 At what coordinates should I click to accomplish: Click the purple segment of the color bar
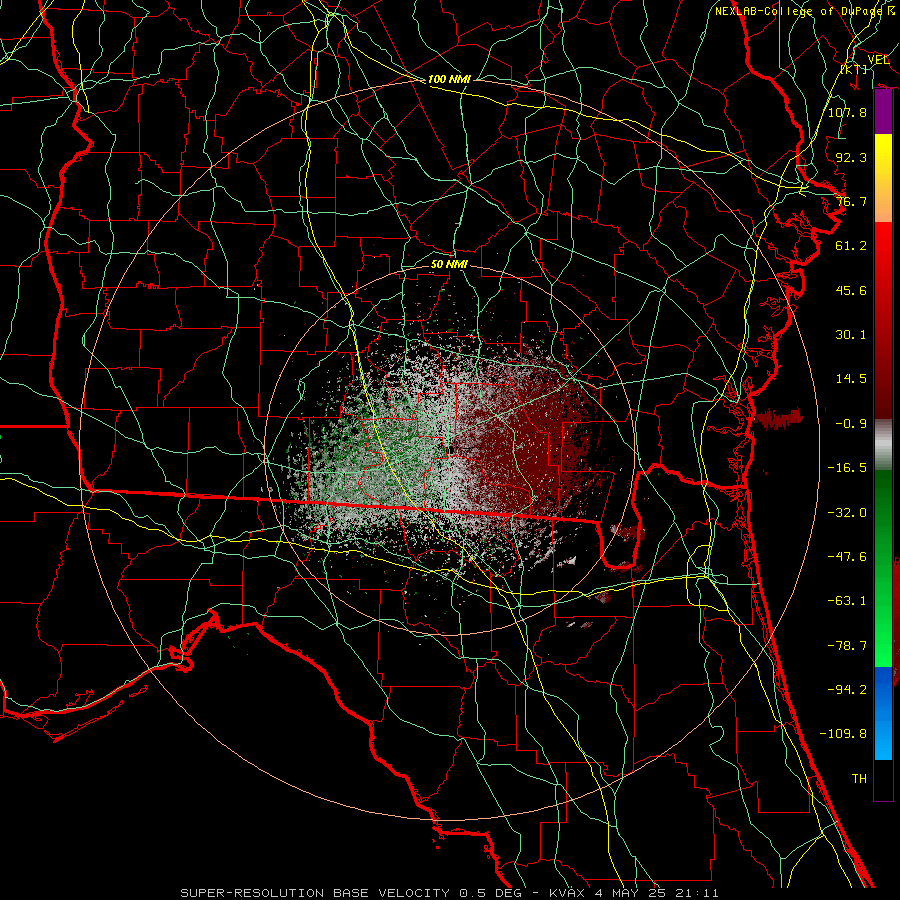[883, 112]
